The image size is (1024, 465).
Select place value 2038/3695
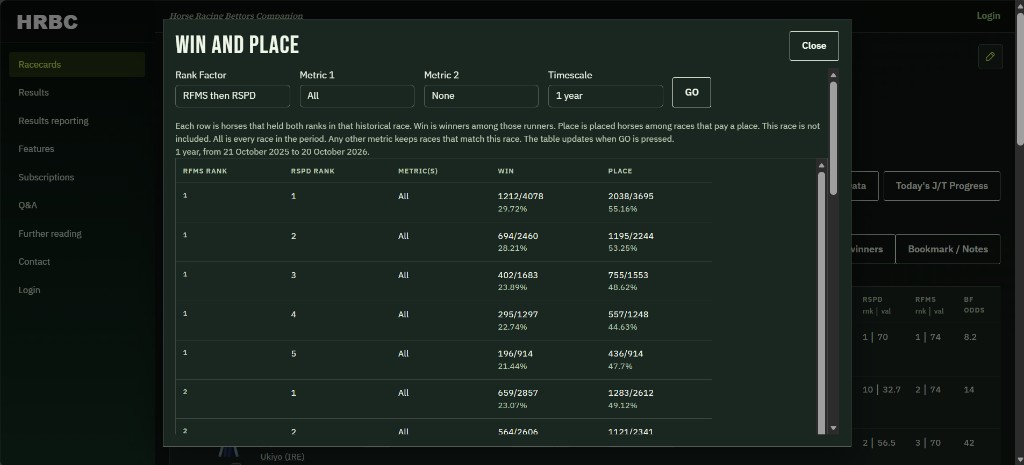[x=631, y=196]
